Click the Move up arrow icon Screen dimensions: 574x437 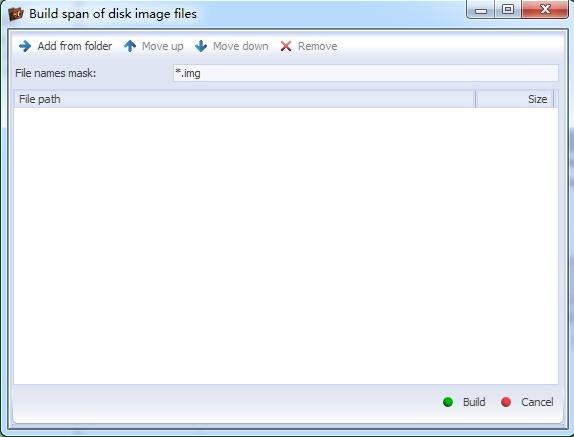pos(130,46)
